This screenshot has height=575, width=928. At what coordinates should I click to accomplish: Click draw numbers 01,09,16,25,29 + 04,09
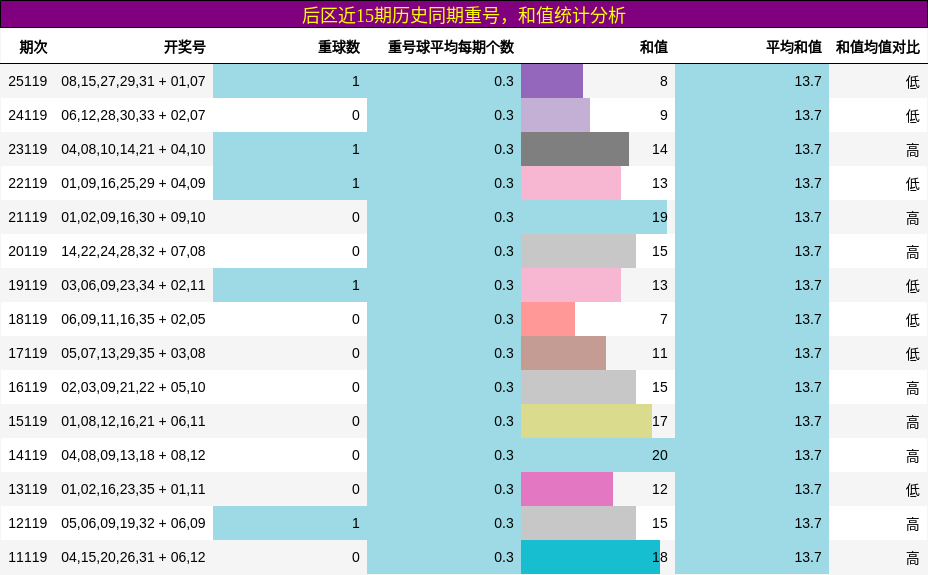tap(133, 183)
